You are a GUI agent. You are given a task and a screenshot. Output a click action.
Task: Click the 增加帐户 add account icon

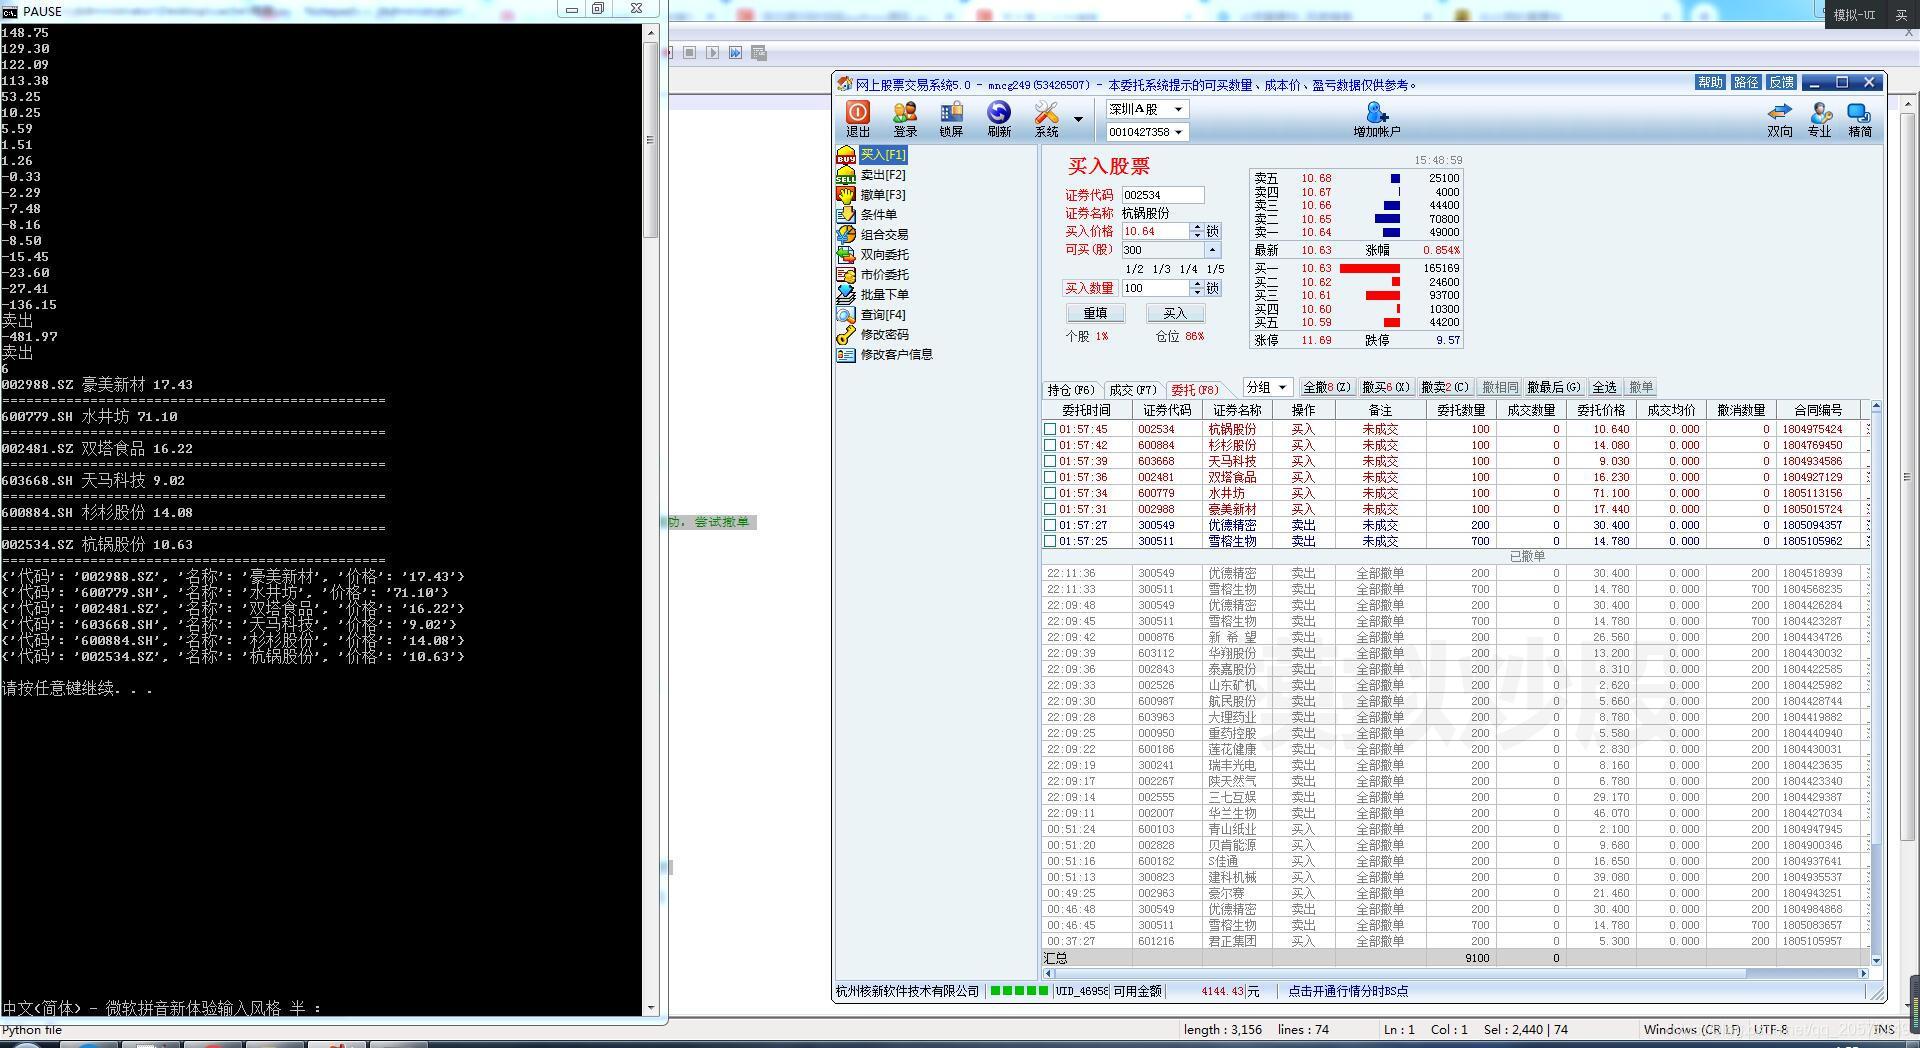(1377, 119)
